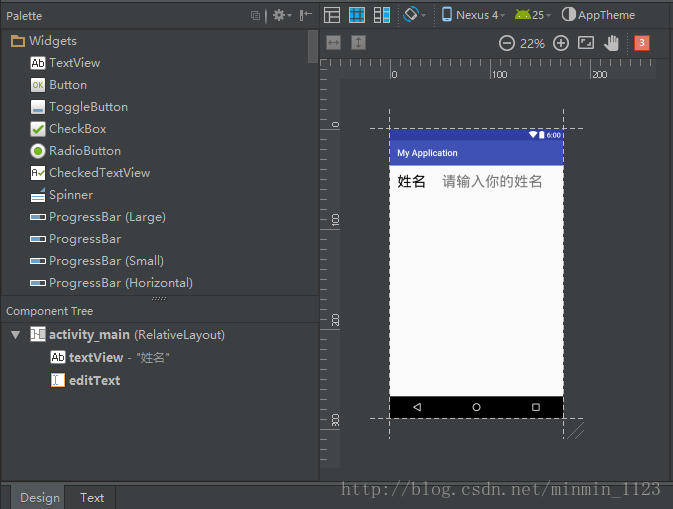Activate the pan hand tool
Image resolution: width=673 pixels, height=509 pixels.
pos(611,43)
